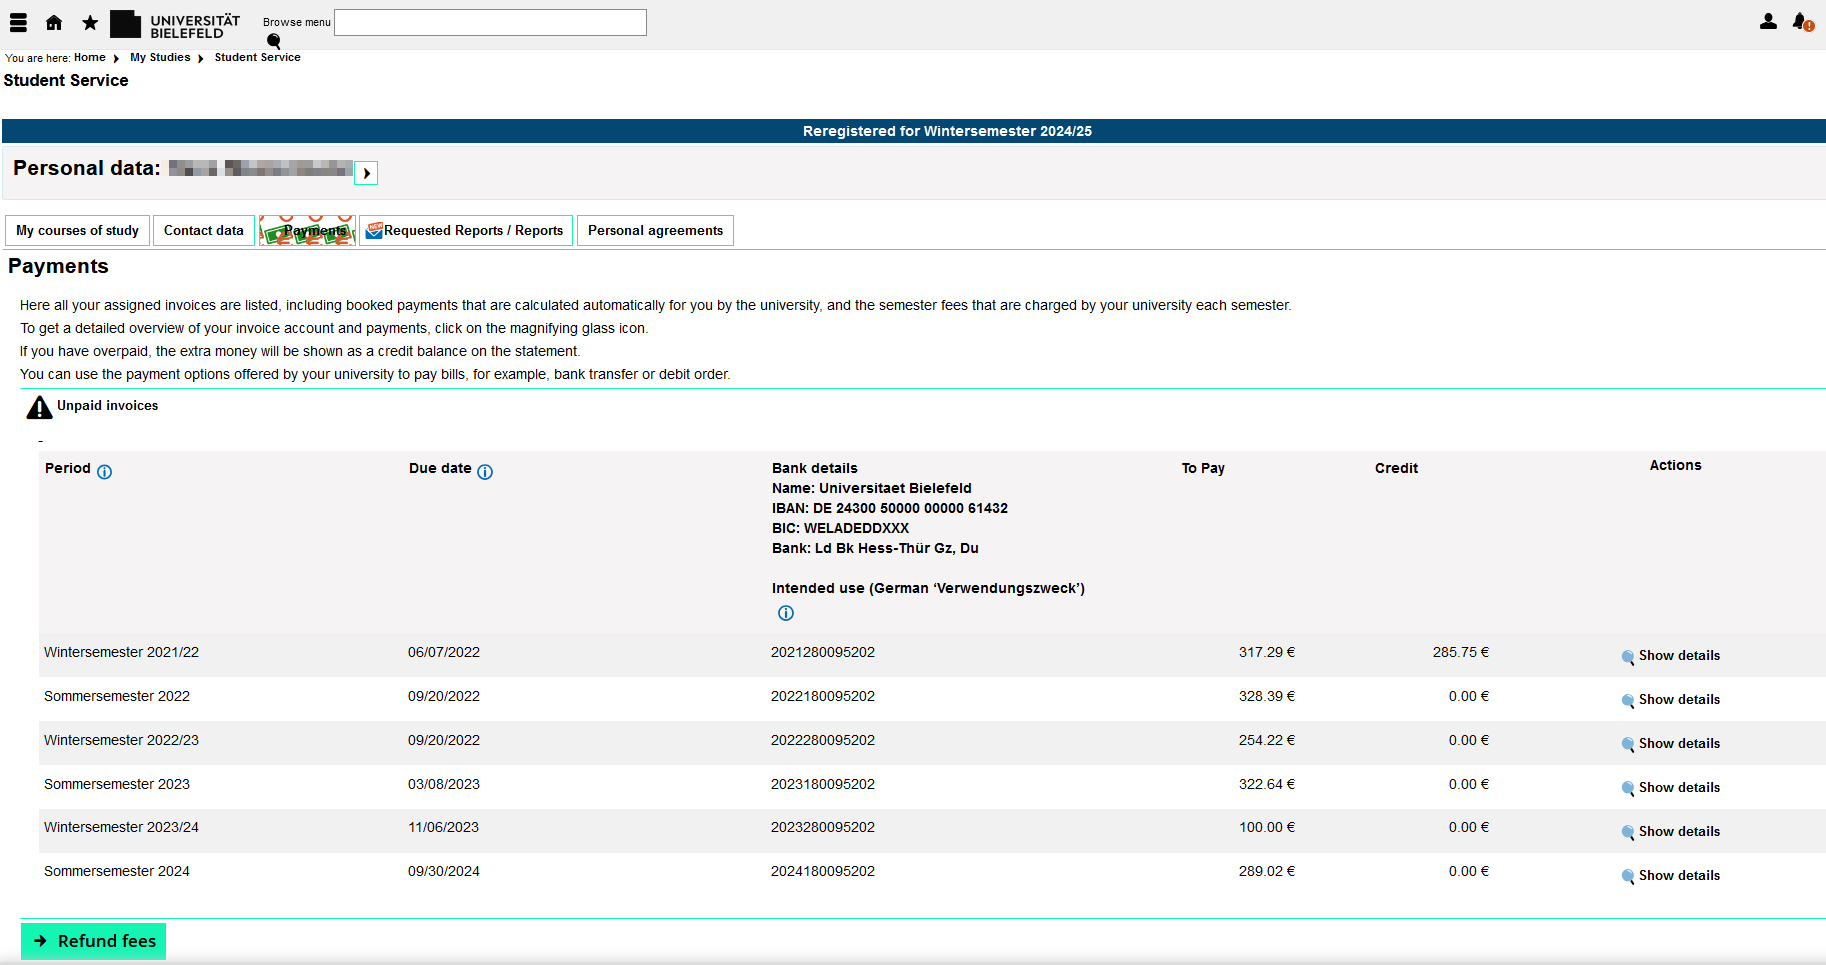The height and width of the screenshot is (965, 1826).
Task: Go to home via house icon
Action: 54,22
